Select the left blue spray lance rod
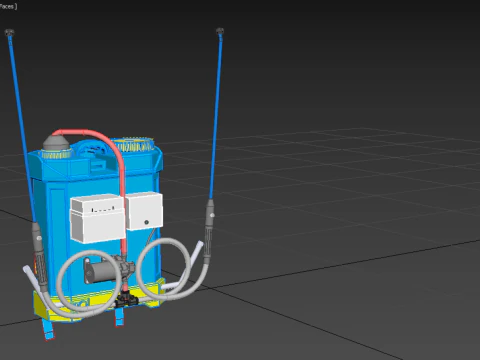Image resolution: width=480 pixels, height=360 pixels. pyautogui.click(x=22, y=128)
